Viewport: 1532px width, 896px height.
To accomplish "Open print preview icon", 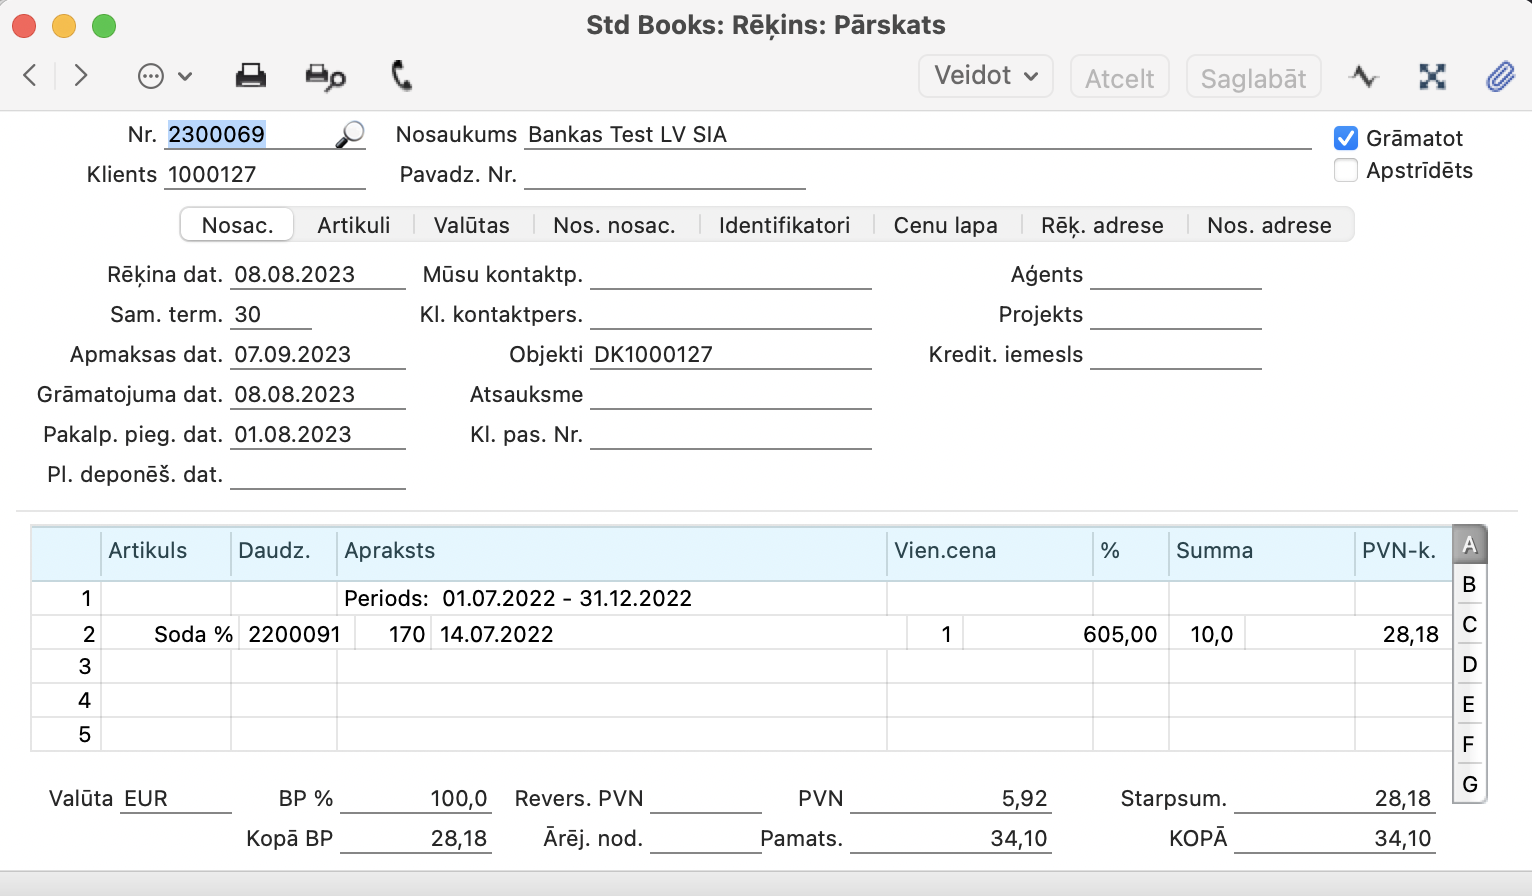I will point(325,77).
